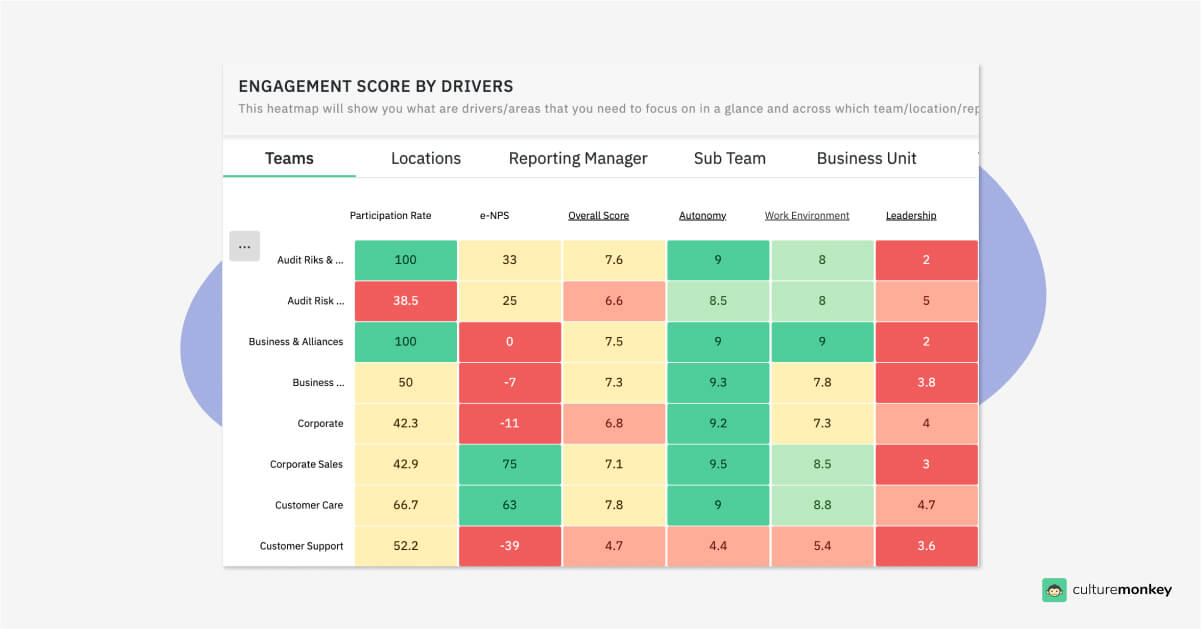
Task: Click the Leadership cell showing 4.7
Action: 926,505
